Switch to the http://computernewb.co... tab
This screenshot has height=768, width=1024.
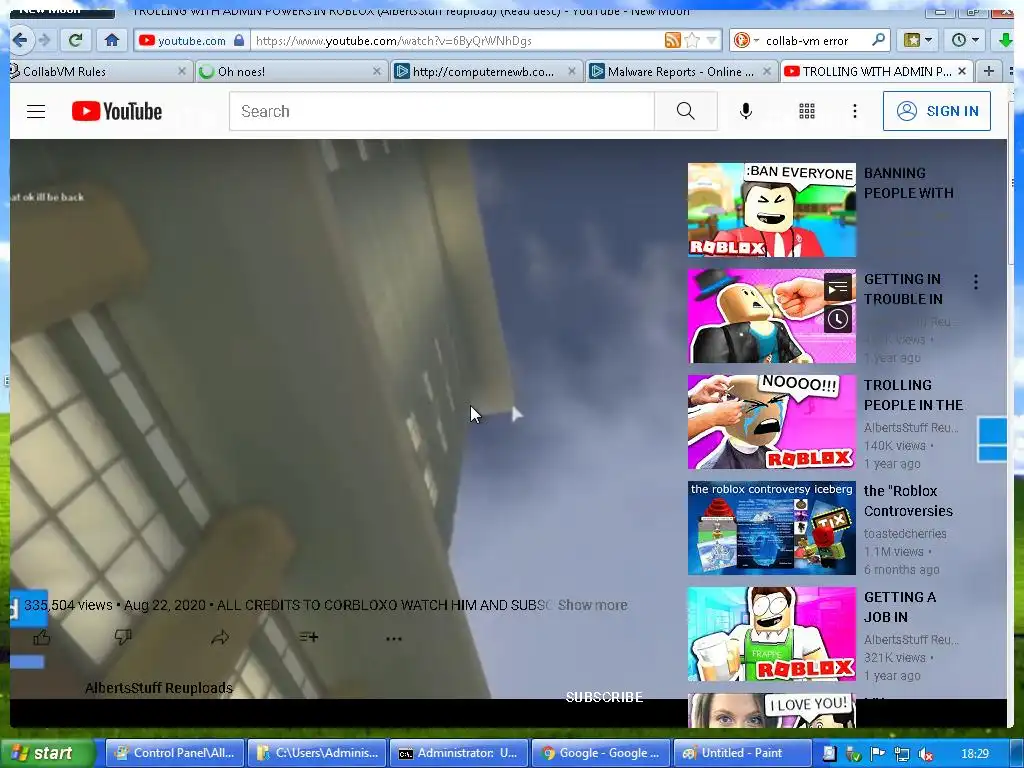pyautogui.click(x=485, y=71)
